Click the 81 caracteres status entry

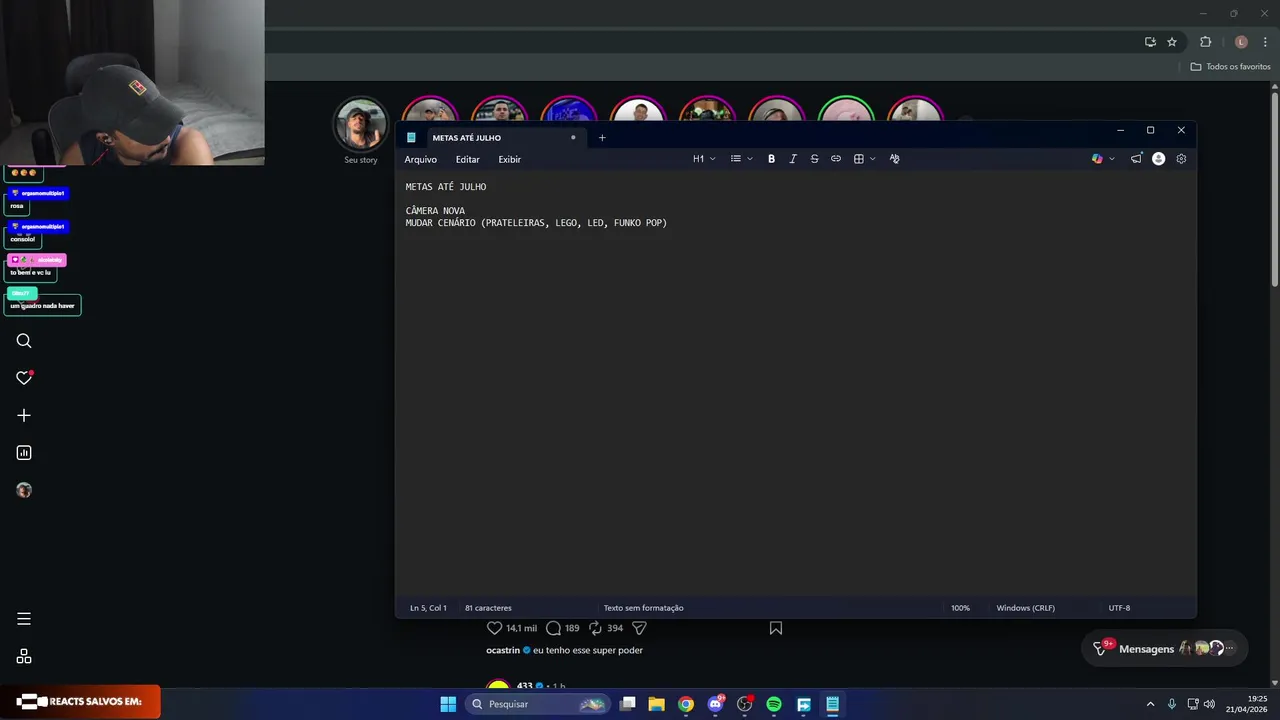488,608
